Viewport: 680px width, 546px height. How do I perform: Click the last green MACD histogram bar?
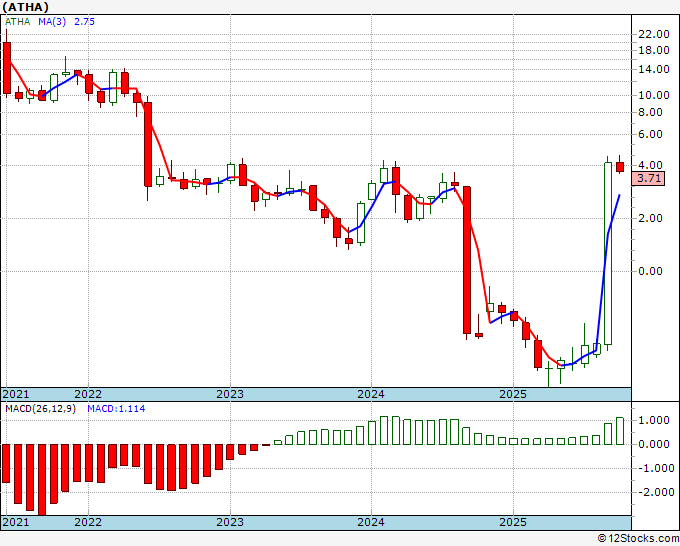pos(620,431)
